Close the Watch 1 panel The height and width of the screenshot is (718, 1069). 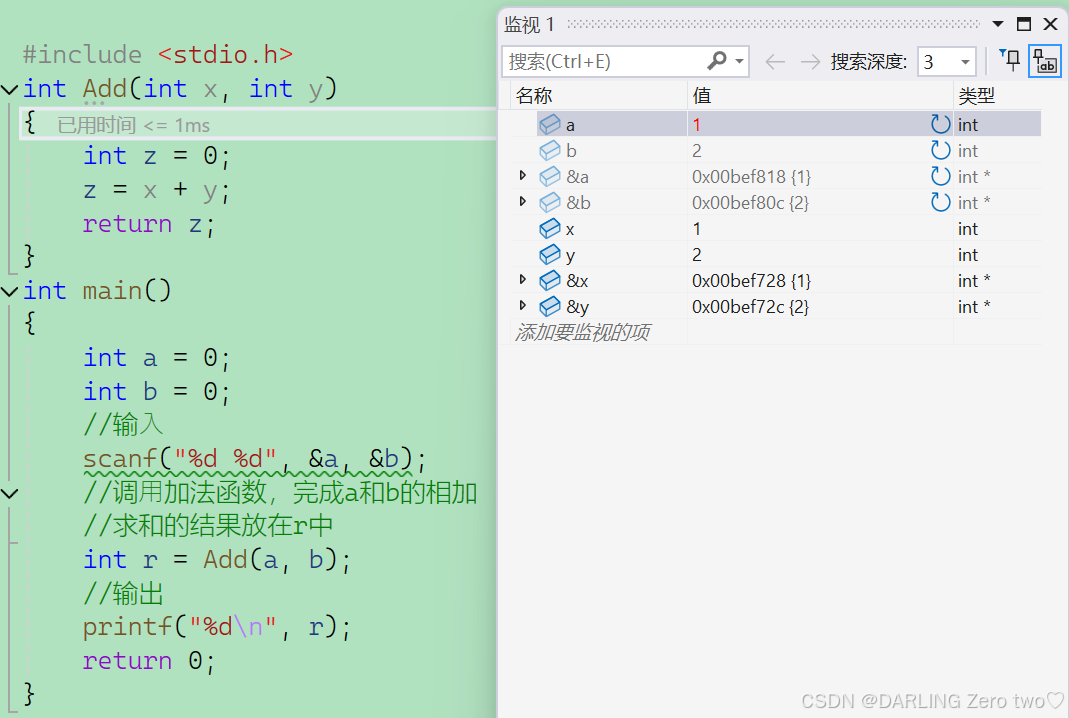[1051, 24]
